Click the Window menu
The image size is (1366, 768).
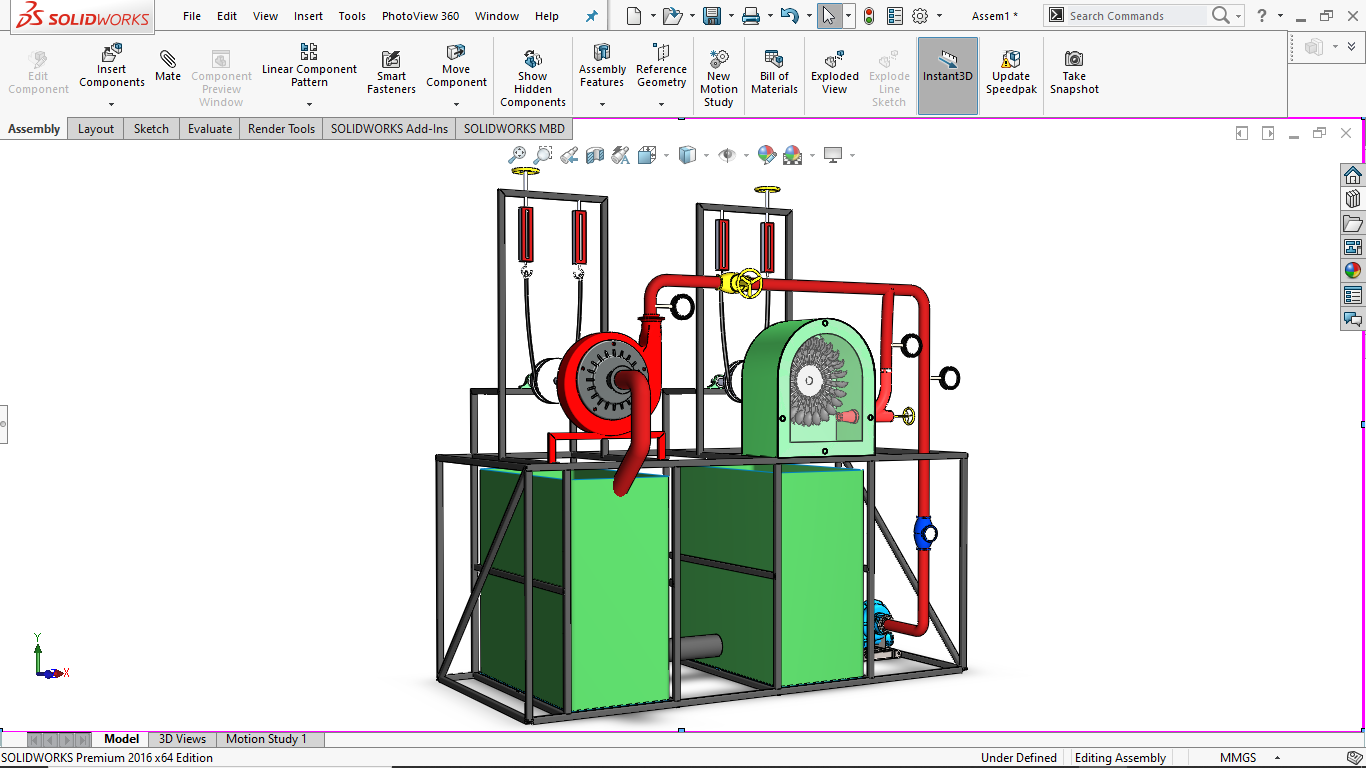(497, 16)
